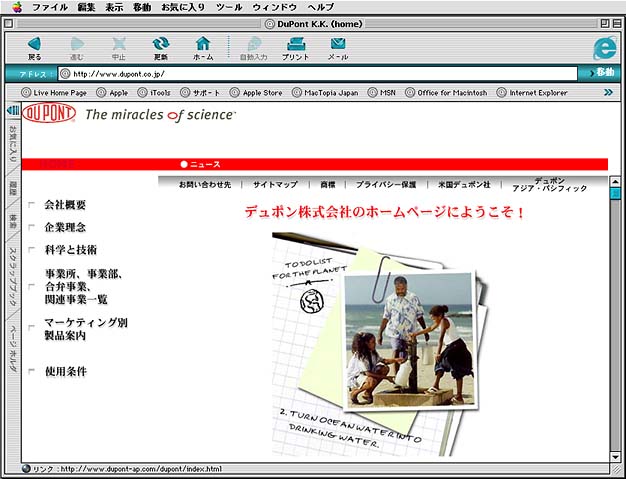The height and width of the screenshot is (479, 626).
Task: Open the 商標 trademark link
Action: click(x=327, y=185)
